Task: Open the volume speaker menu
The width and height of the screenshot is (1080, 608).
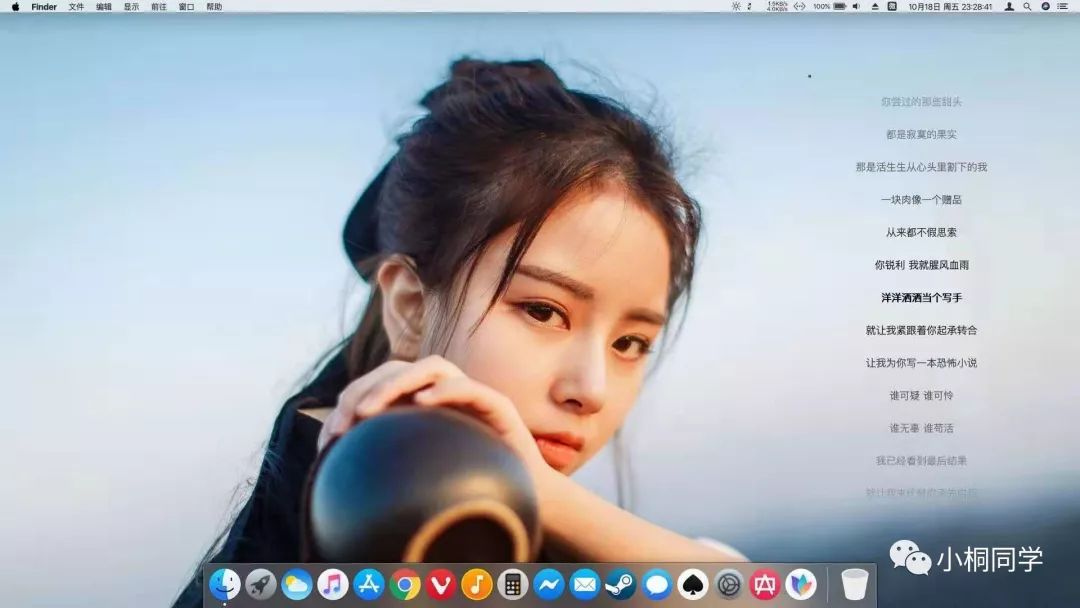Action: 856,6
